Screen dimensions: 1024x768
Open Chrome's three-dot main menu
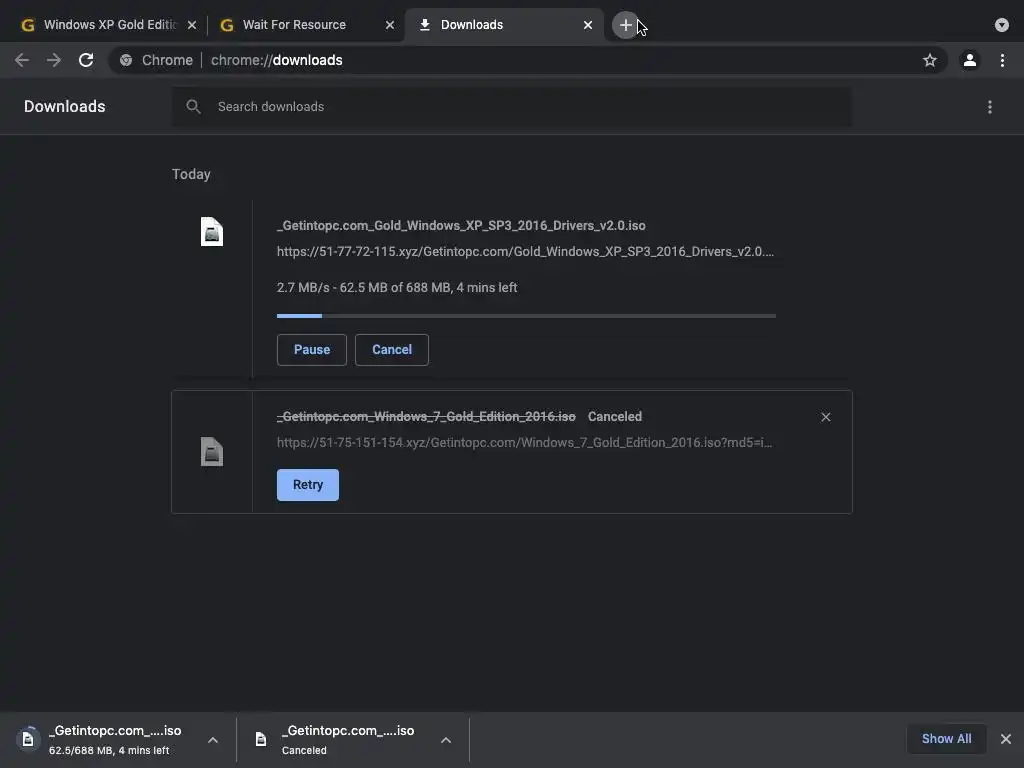[1002, 60]
